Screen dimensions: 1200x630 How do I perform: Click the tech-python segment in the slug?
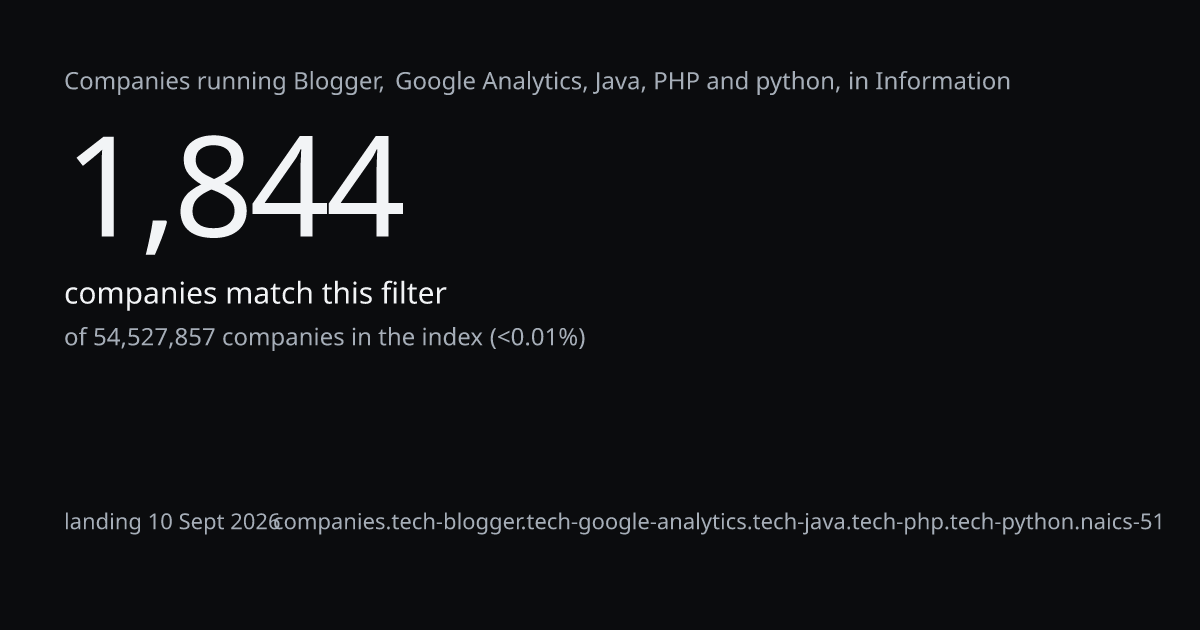click(x=1007, y=522)
